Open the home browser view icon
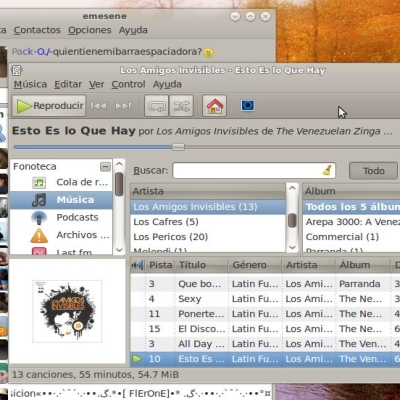The width and height of the screenshot is (400, 400). click(215, 106)
